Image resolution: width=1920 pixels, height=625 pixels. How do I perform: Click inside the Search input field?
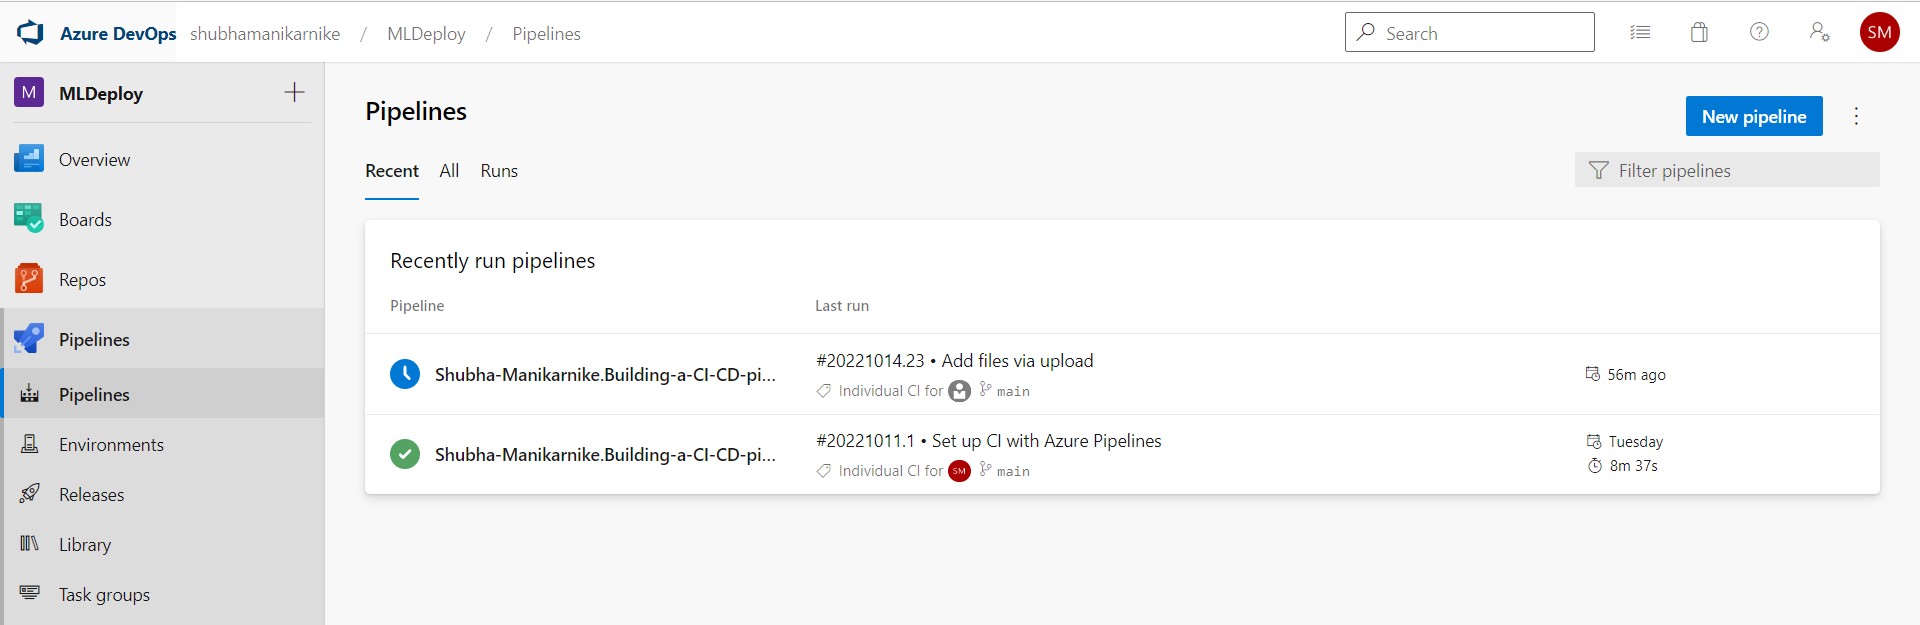pos(1468,31)
